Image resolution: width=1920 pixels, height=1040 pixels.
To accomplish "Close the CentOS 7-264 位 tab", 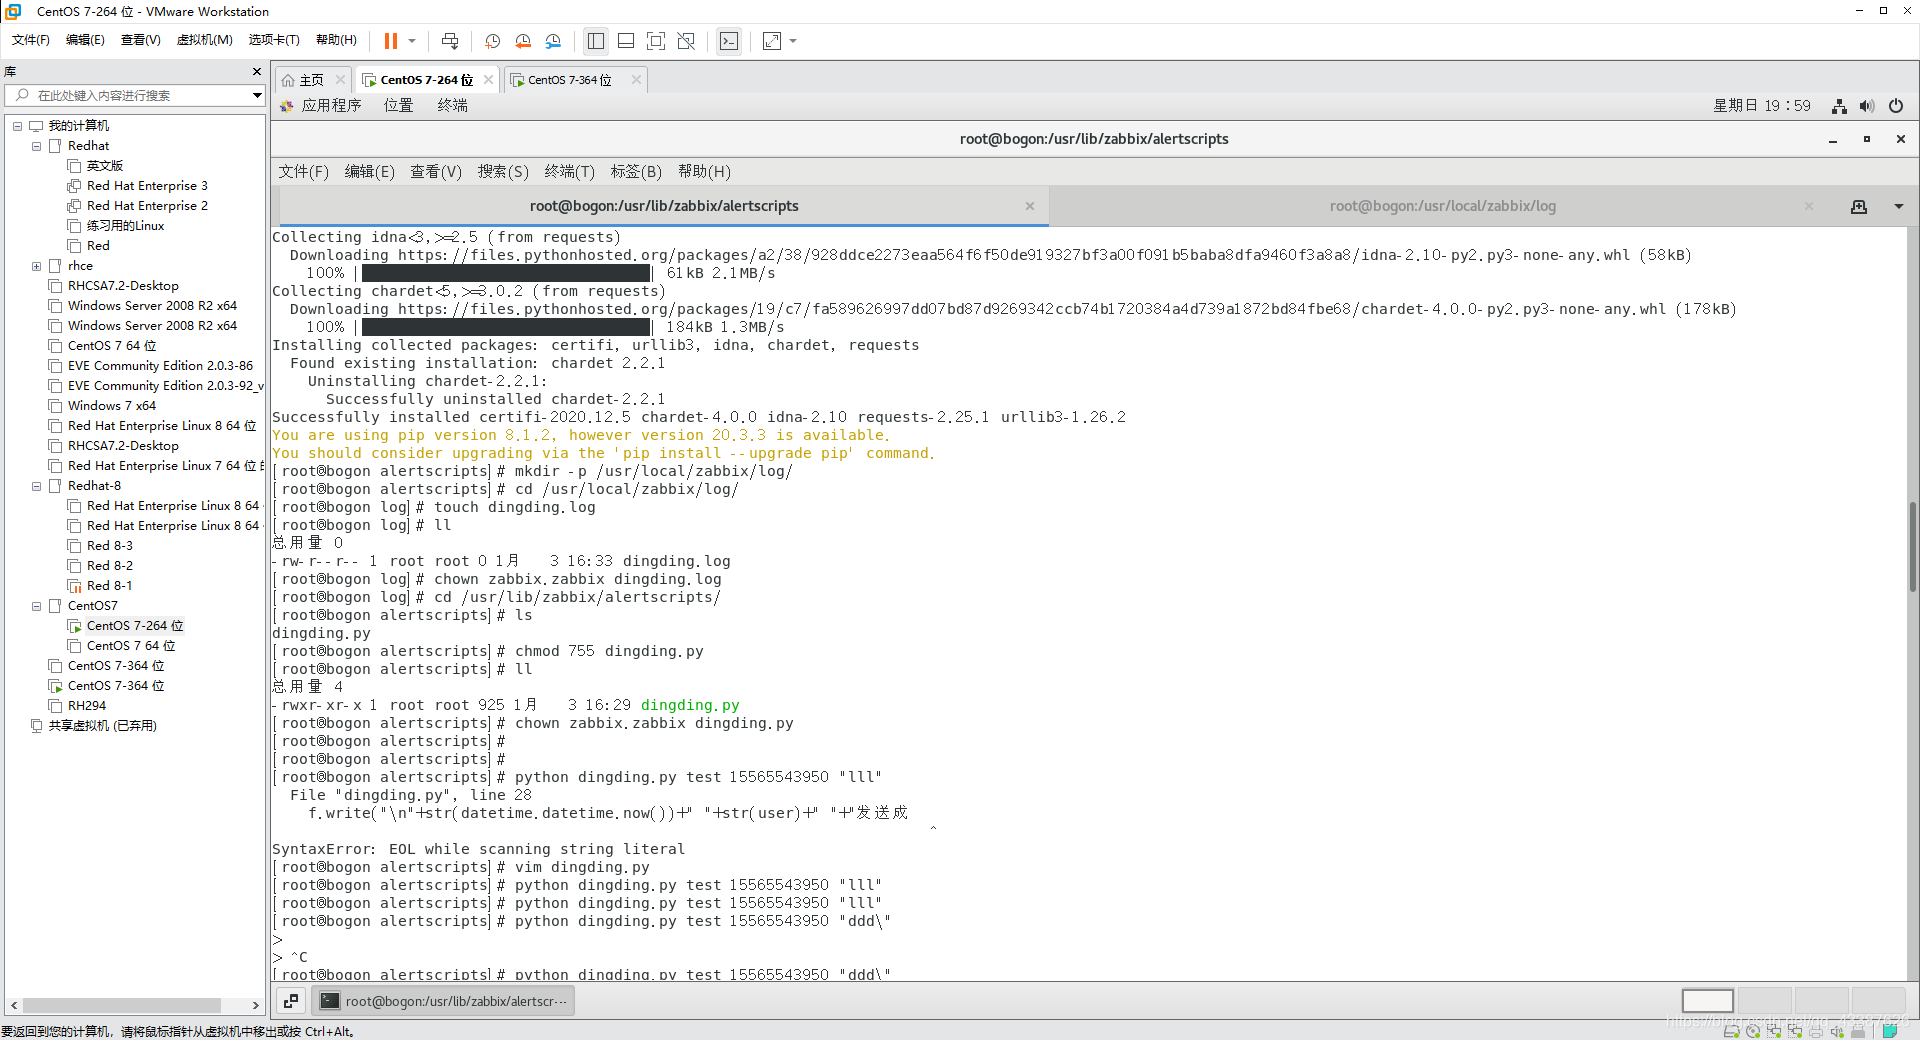I will (488, 80).
